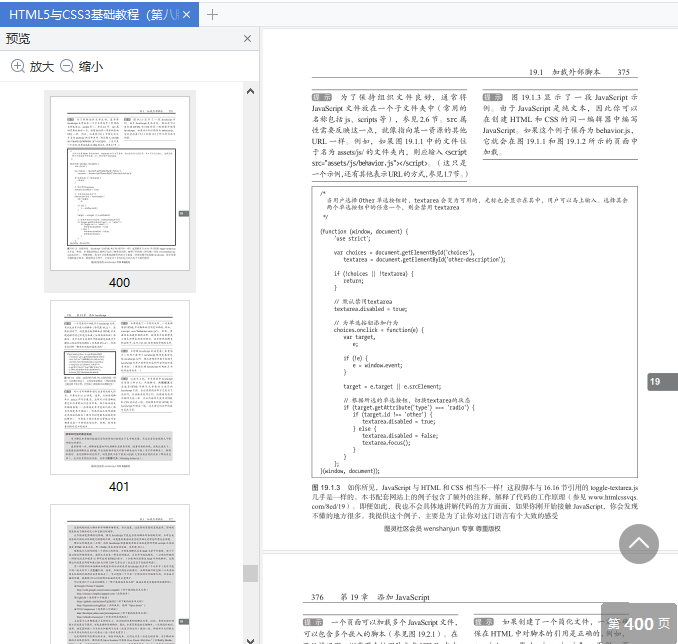Close the 预览 preview panel
The image size is (678, 644).
point(247,38)
